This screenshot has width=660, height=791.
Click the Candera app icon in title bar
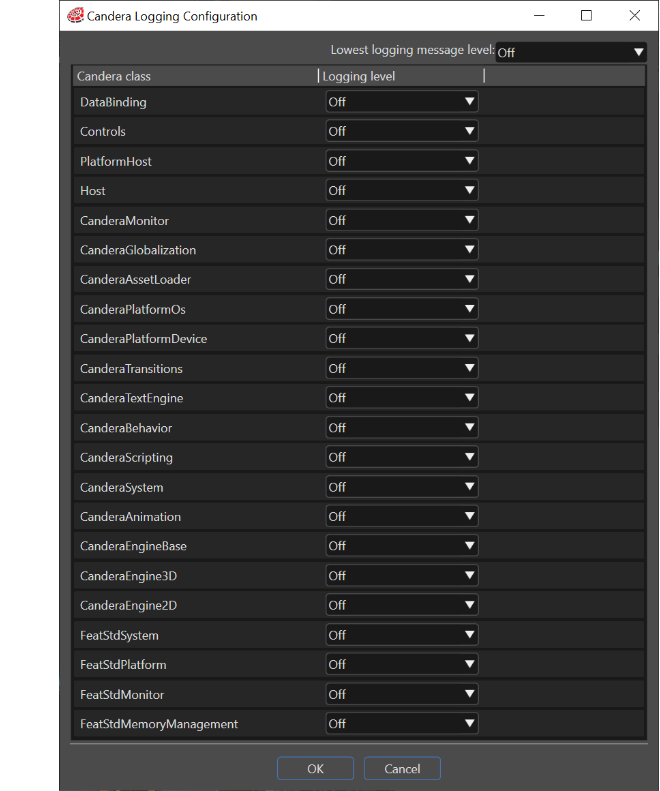point(75,16)
